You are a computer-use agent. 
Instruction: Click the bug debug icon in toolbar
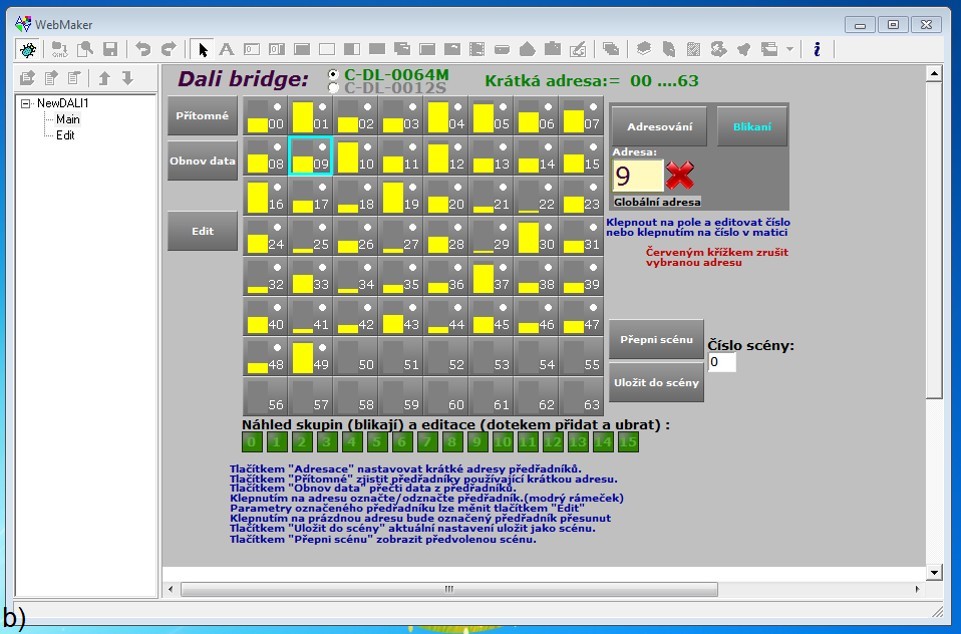28,49
